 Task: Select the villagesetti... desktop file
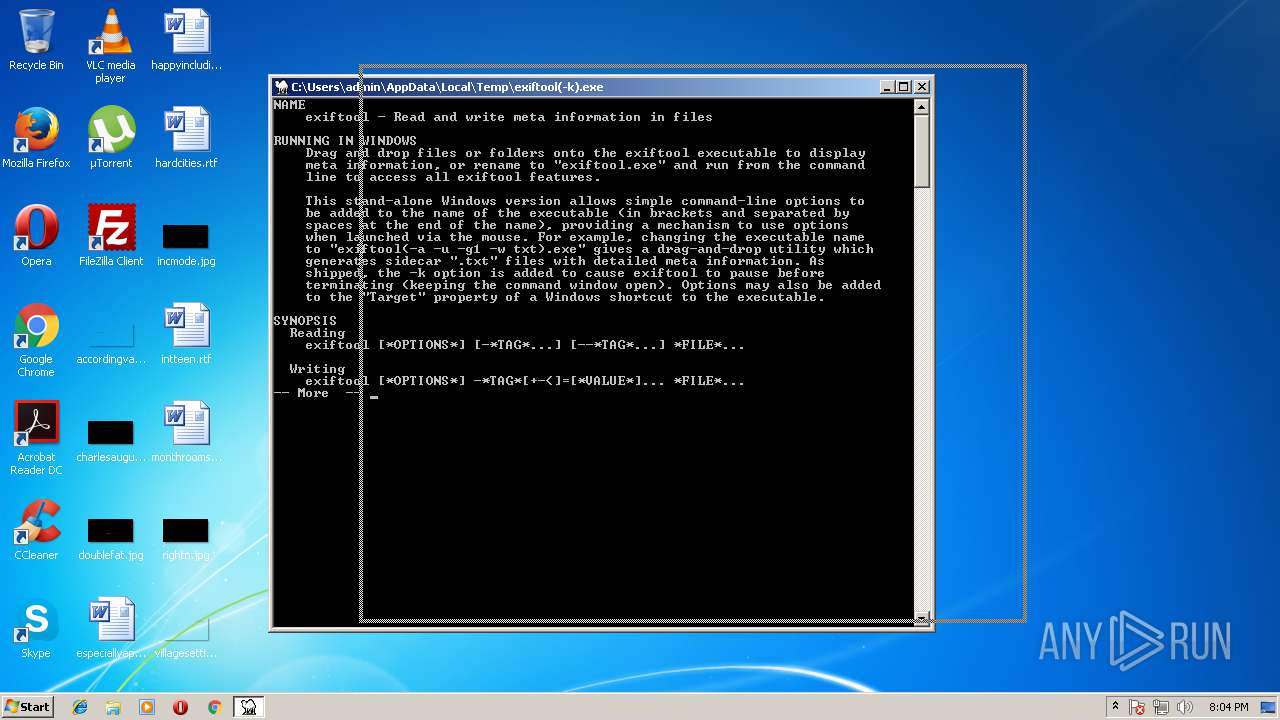coord(186,637)
